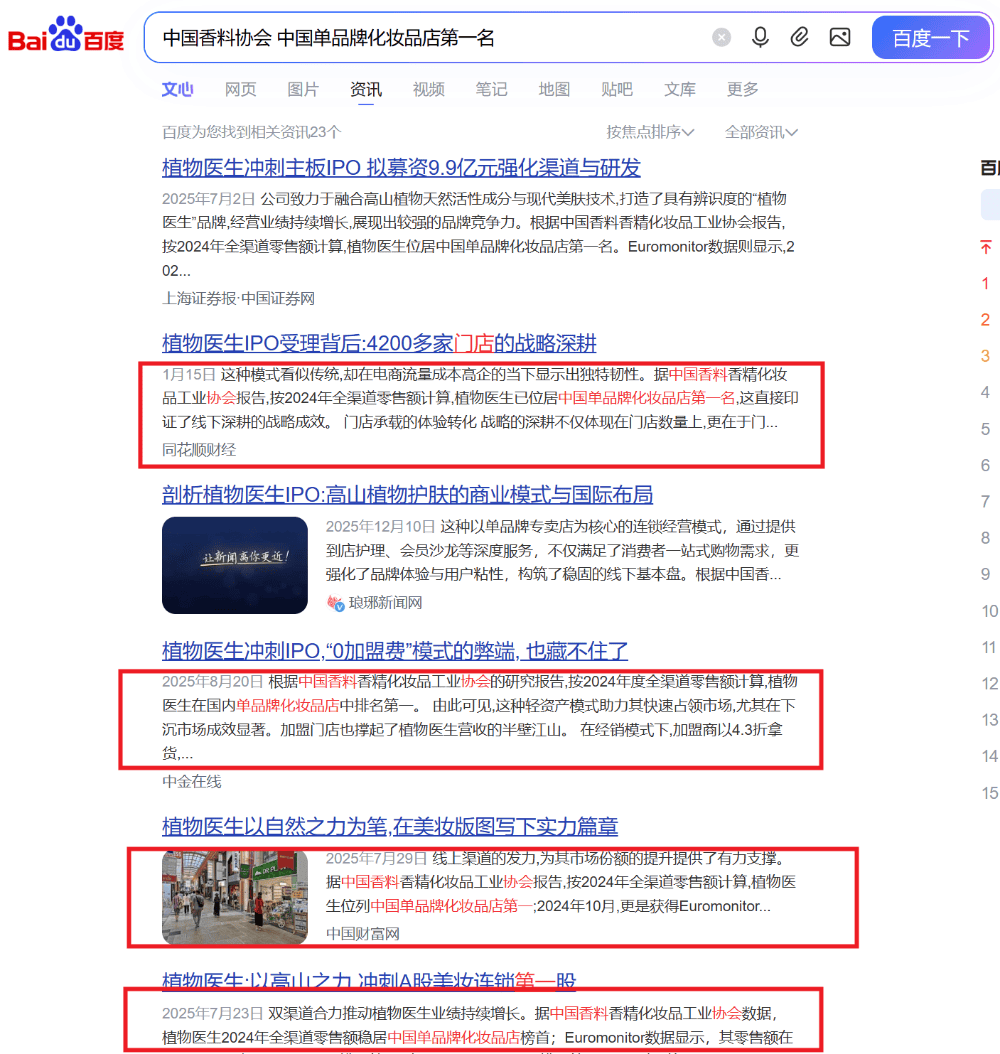The image size is (1000, 1054).
Task: Select the 图片 navigation item
Action: pos(303,89)
